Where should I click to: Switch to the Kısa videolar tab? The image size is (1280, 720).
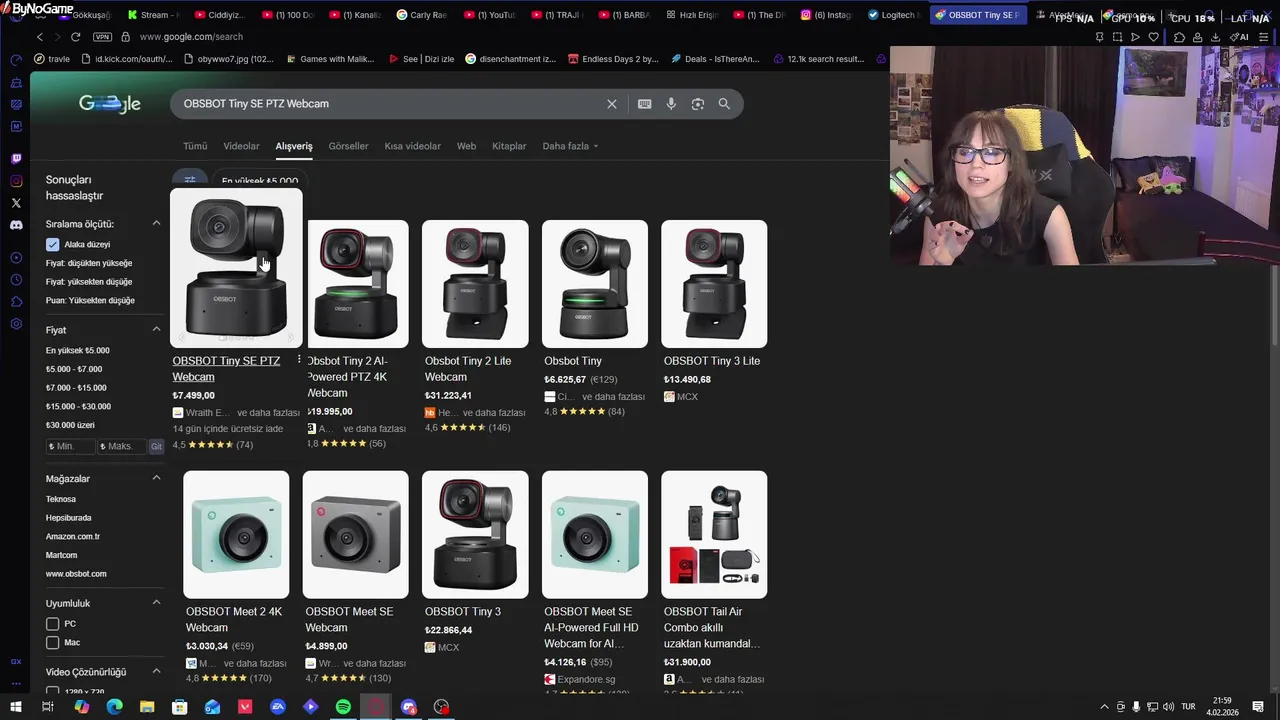(412, 146)
